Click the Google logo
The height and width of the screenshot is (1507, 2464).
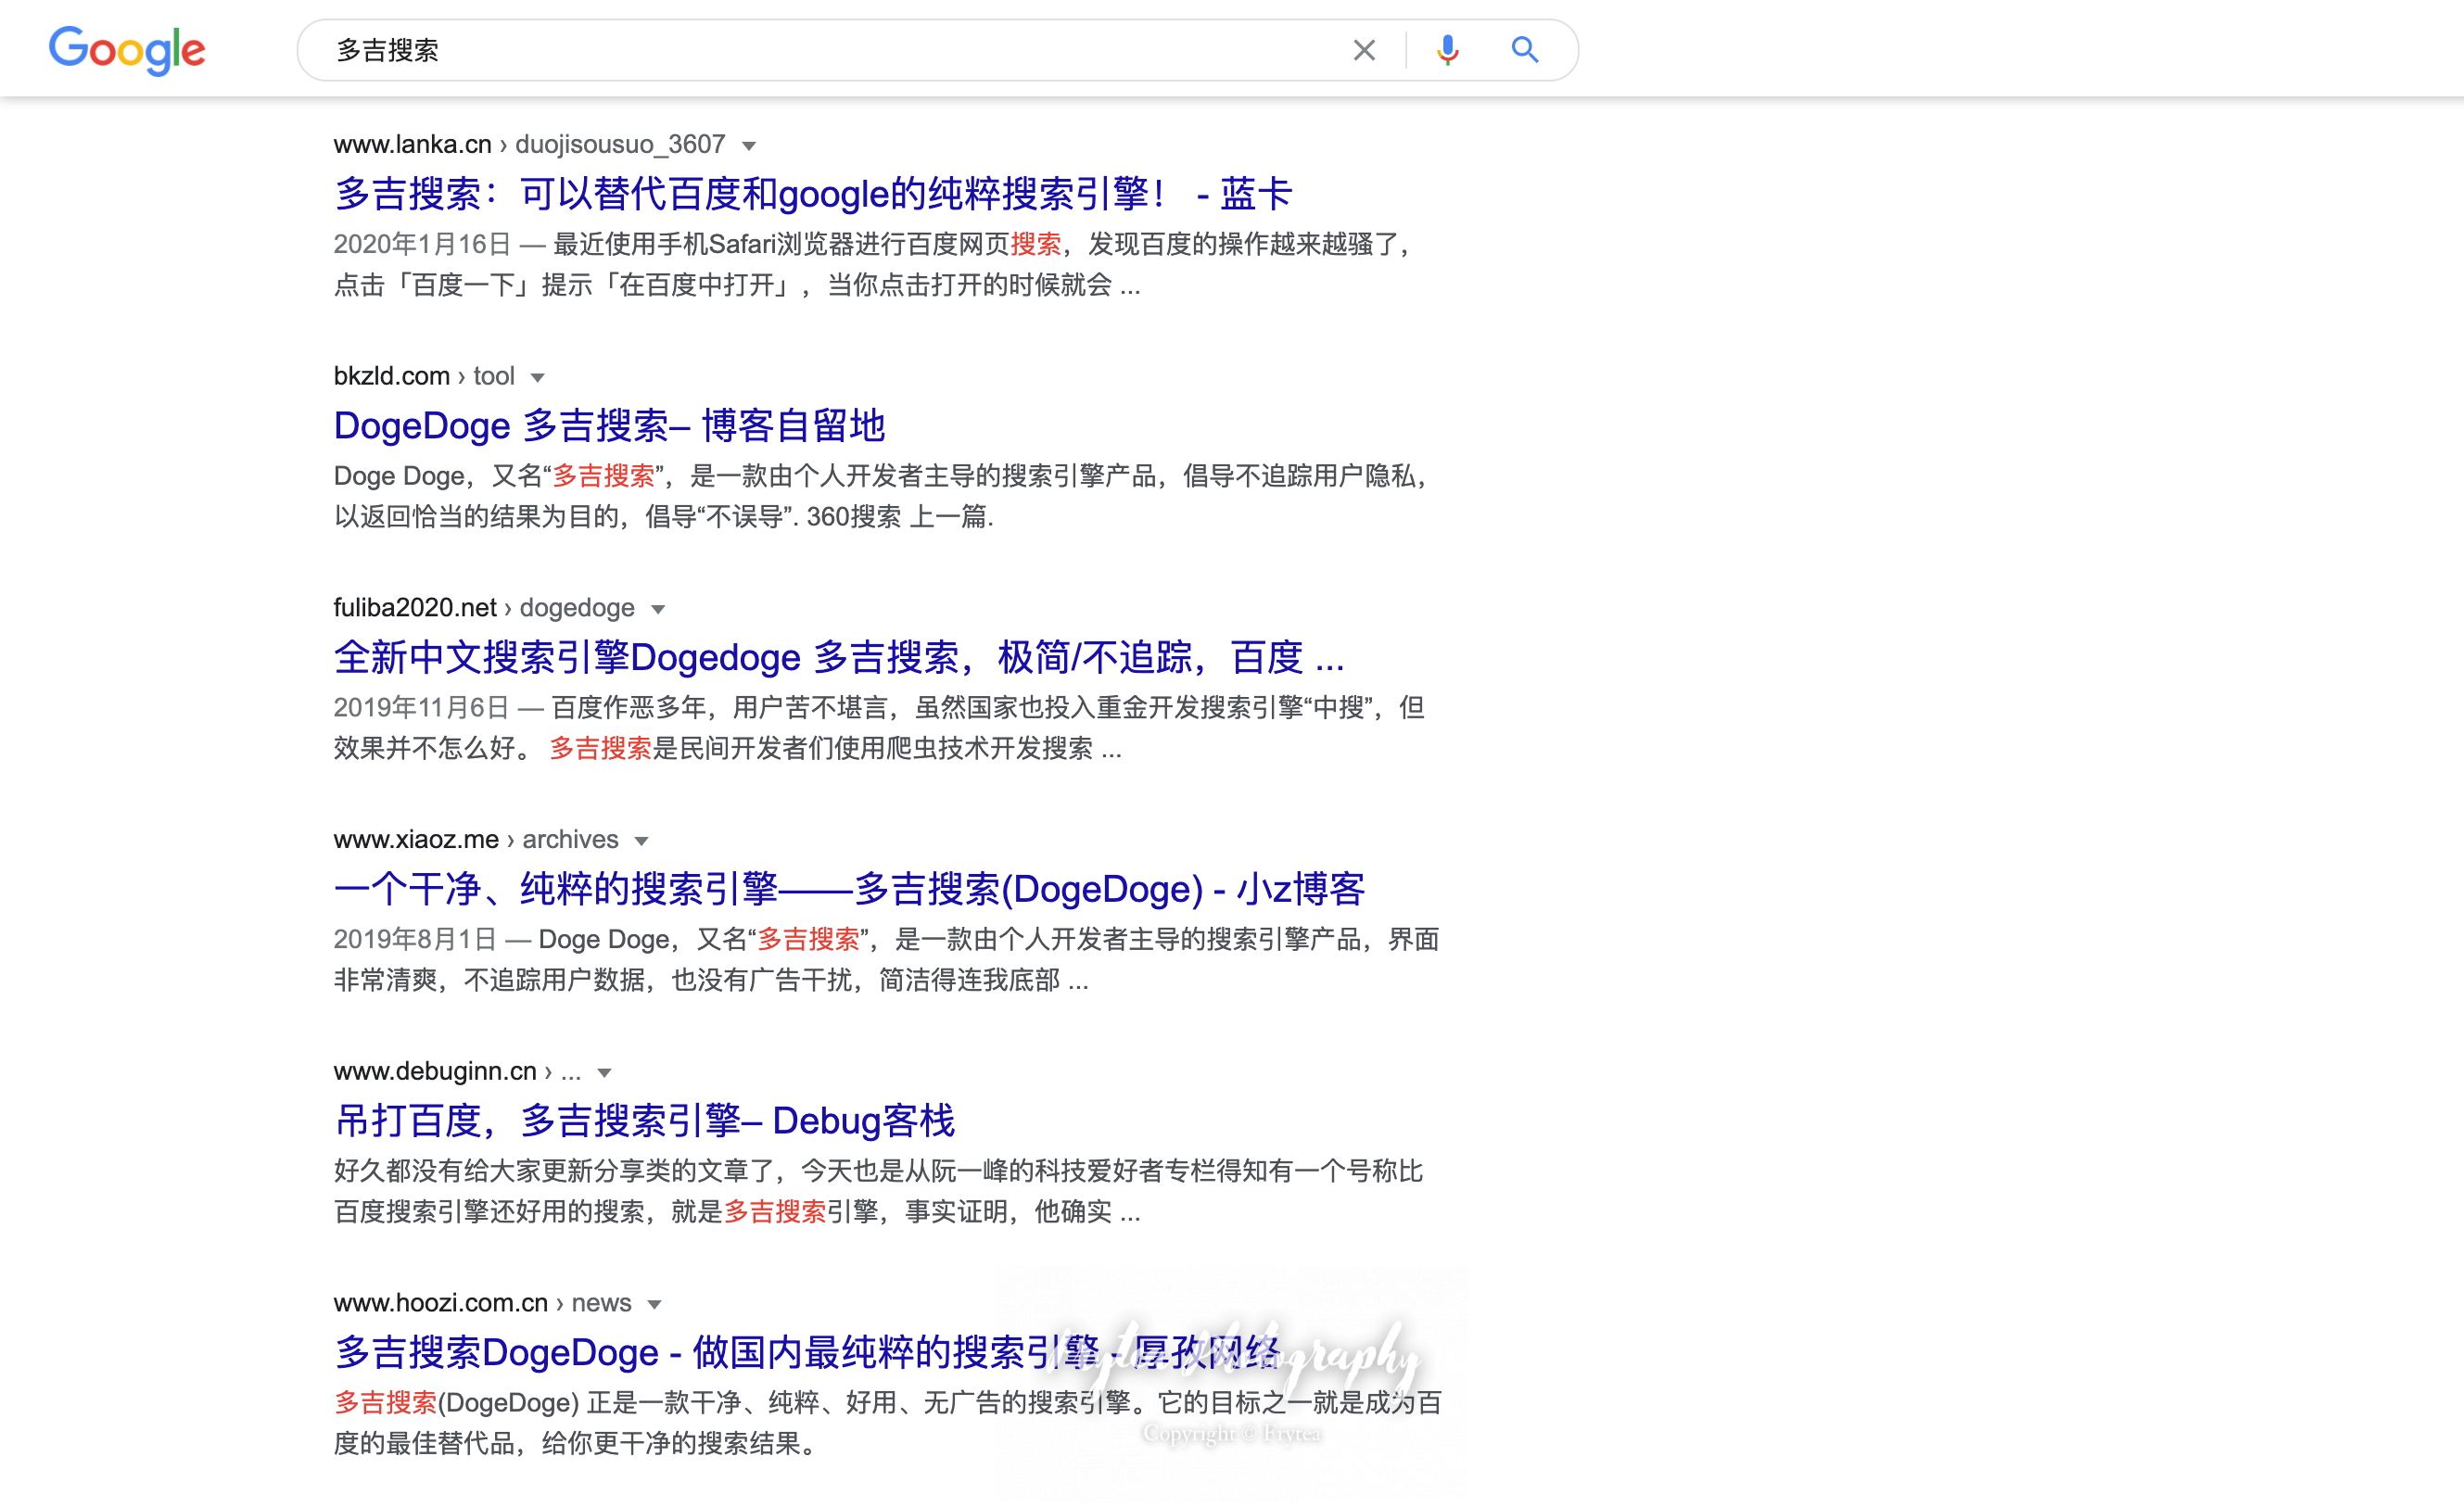click(x=127, y=50)
